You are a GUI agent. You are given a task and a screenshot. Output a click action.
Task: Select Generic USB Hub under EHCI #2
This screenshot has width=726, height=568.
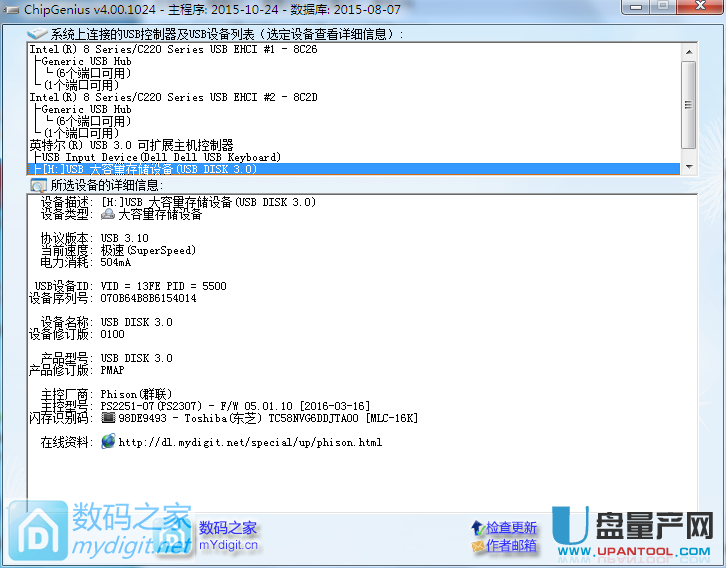click(x=87, y=109)
